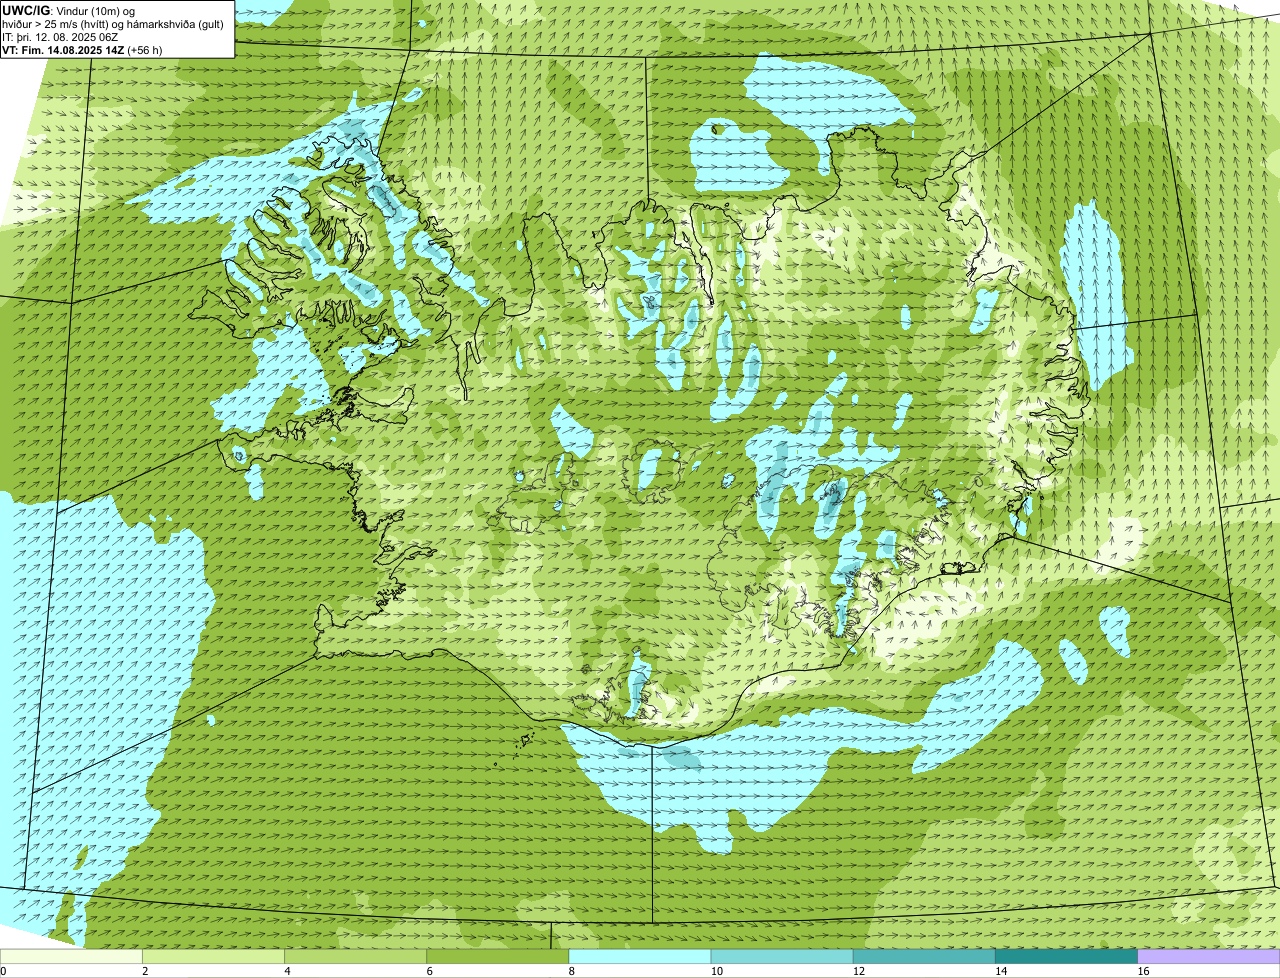
Task: Click the 4–6 m/s green legend swatch
Action: pyautogui.click(x=355, y=956)
